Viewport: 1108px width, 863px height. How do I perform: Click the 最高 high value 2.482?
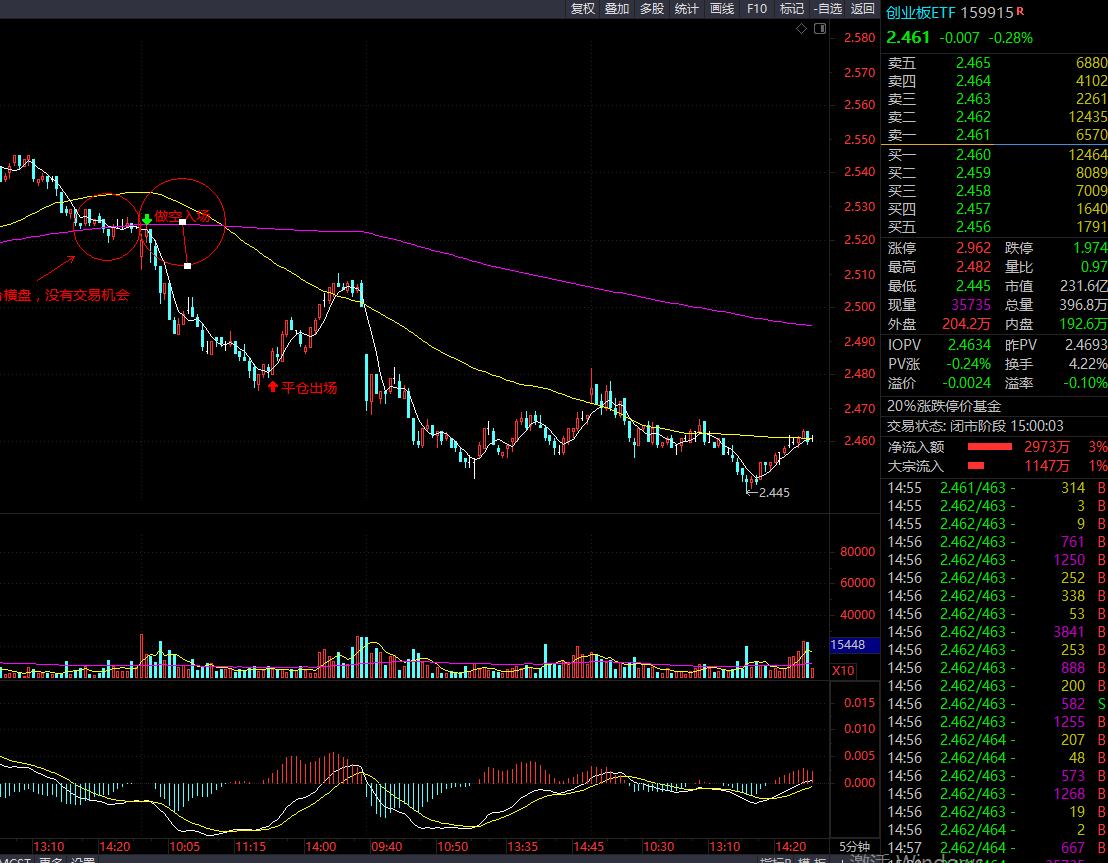[x=973, y=267]
